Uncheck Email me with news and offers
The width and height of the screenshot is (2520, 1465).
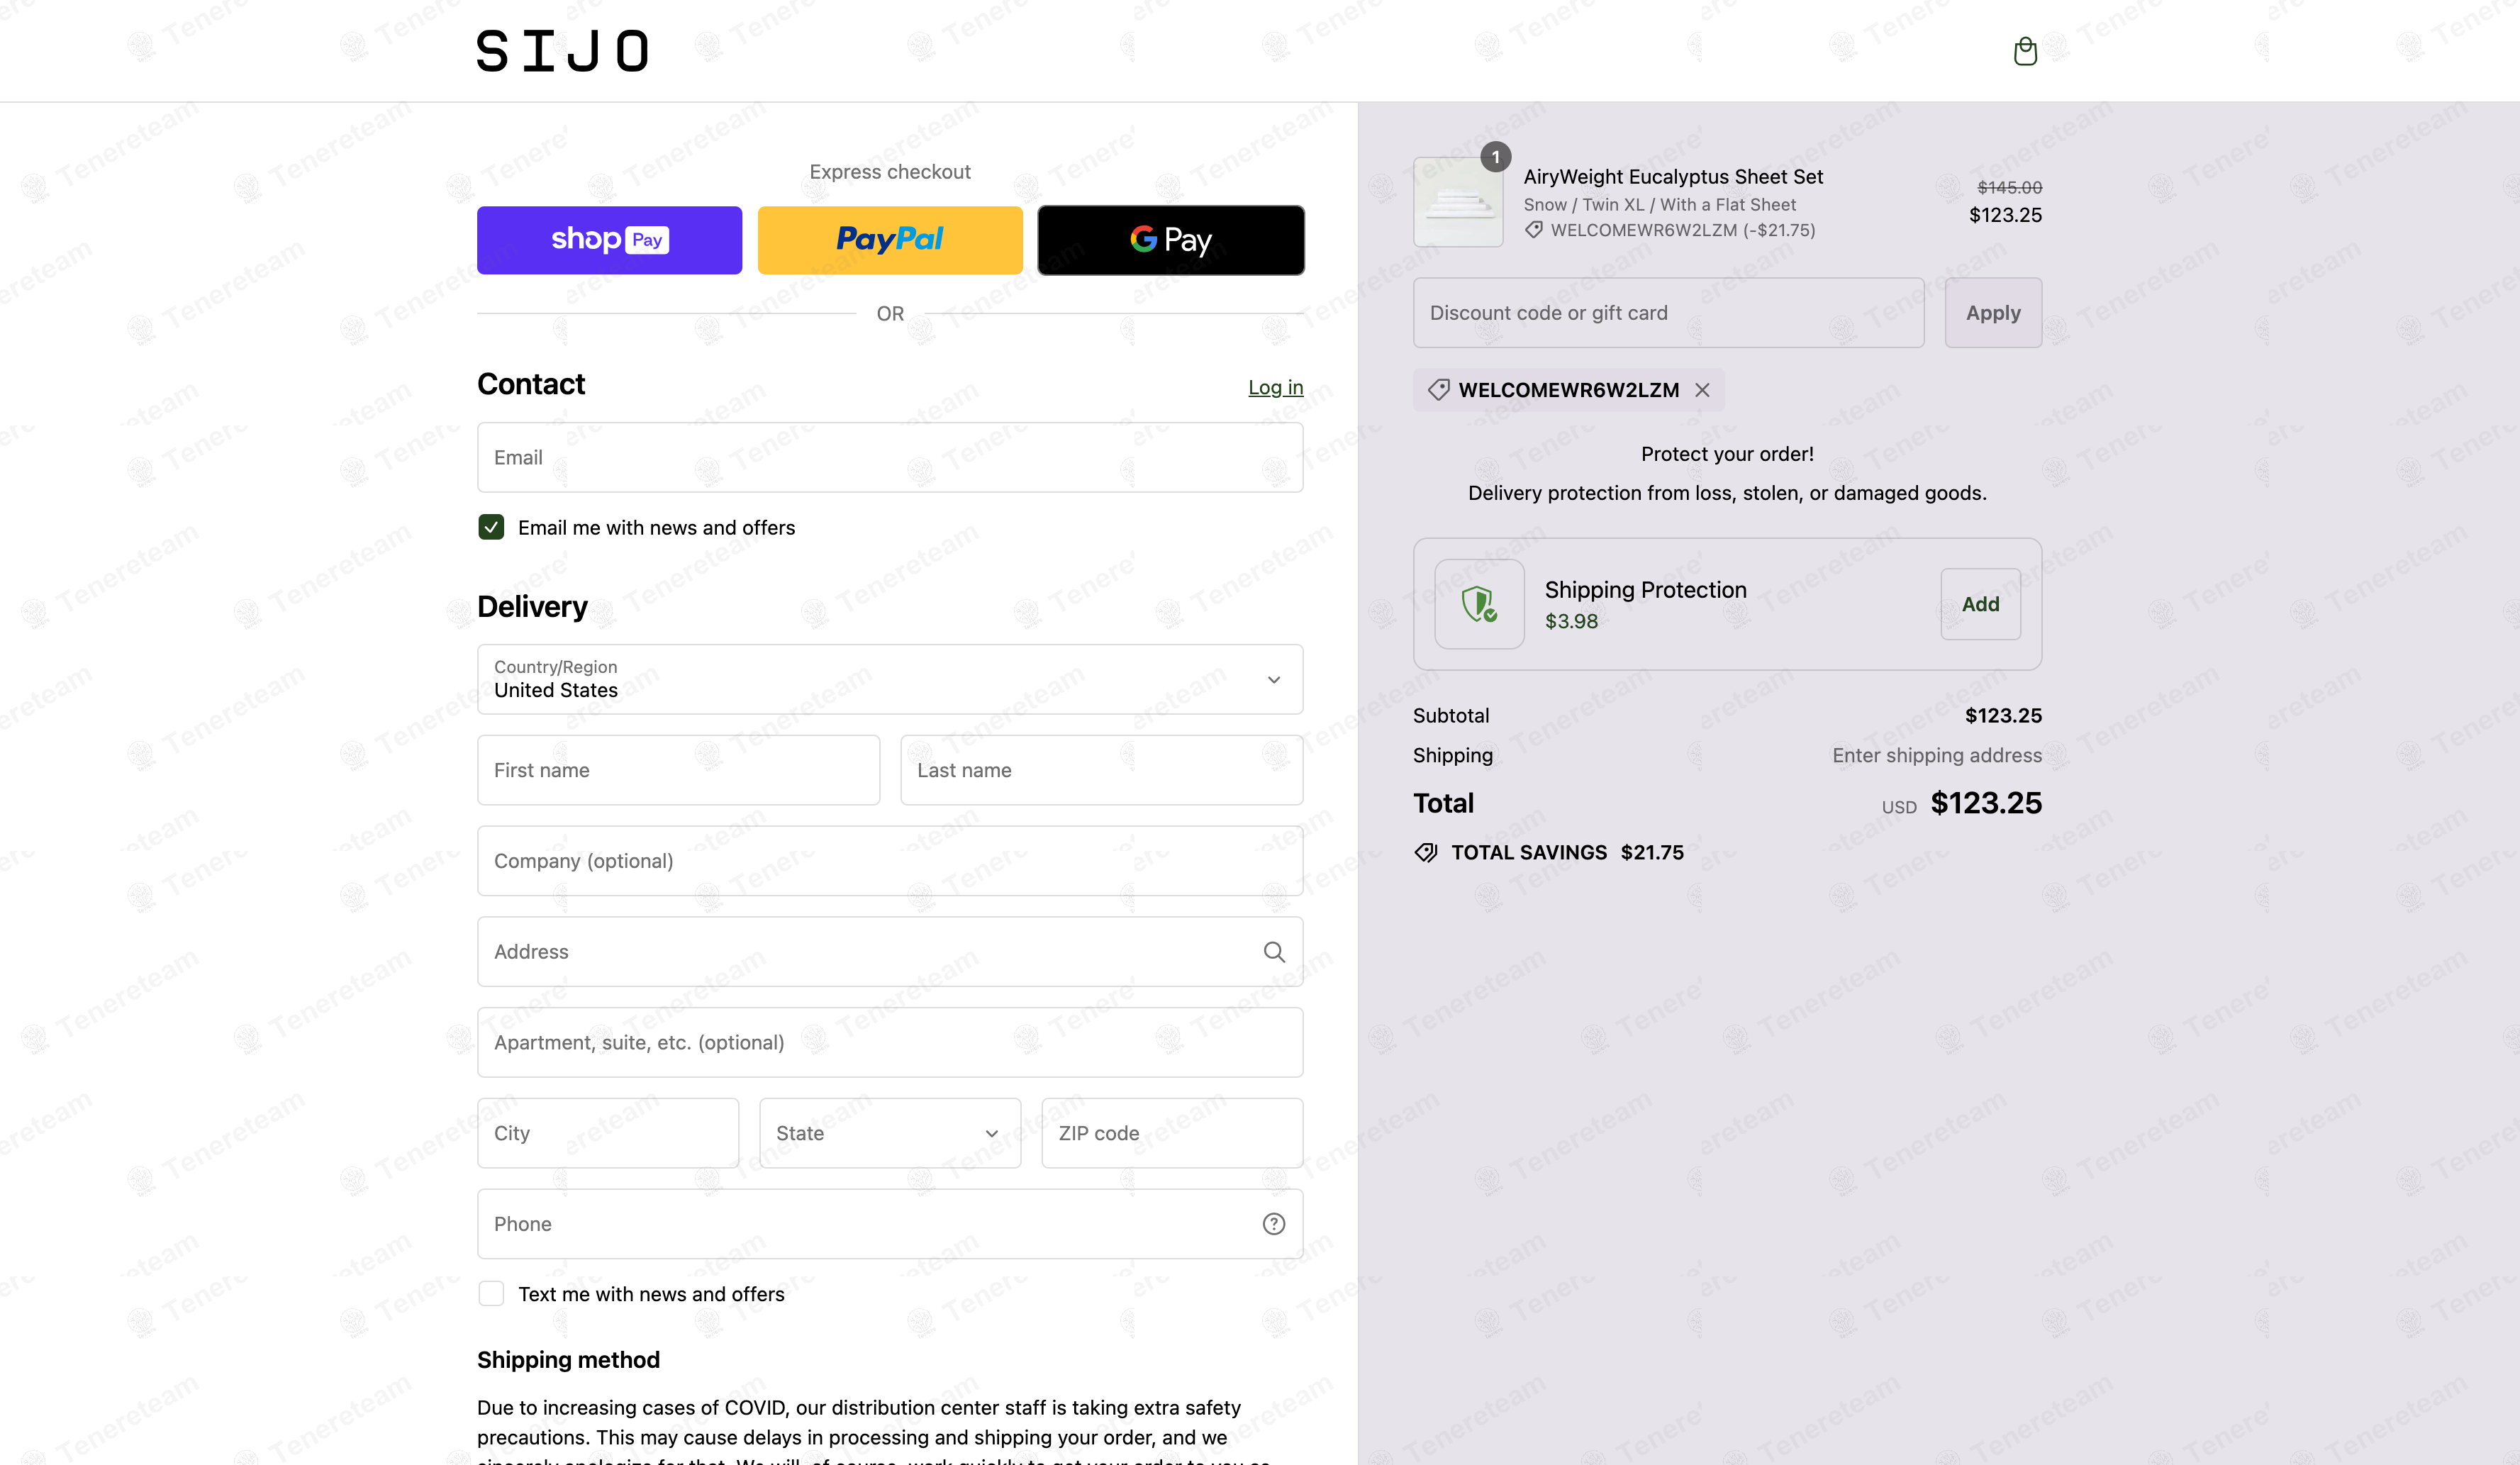pyautogui.click(x=491, y=527)
